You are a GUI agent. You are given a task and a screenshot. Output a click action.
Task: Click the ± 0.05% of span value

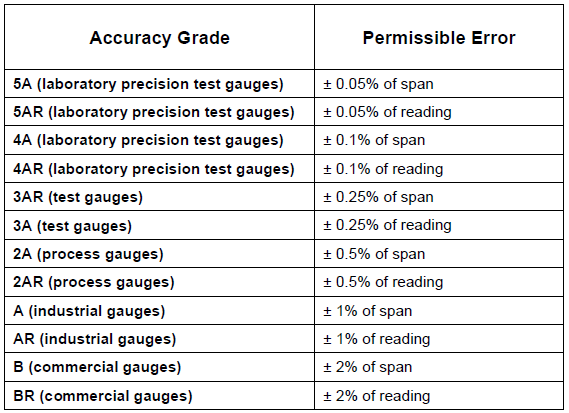(x=378, y=84)
